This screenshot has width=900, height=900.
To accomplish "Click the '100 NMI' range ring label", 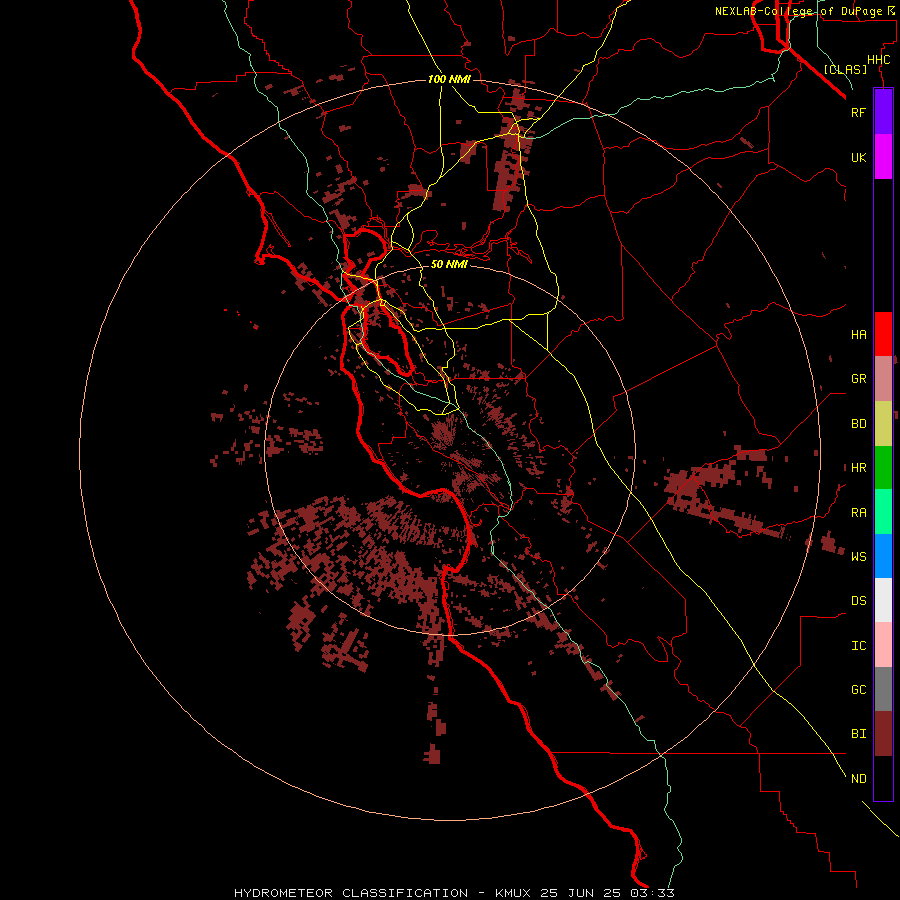I will click(449, 79).
